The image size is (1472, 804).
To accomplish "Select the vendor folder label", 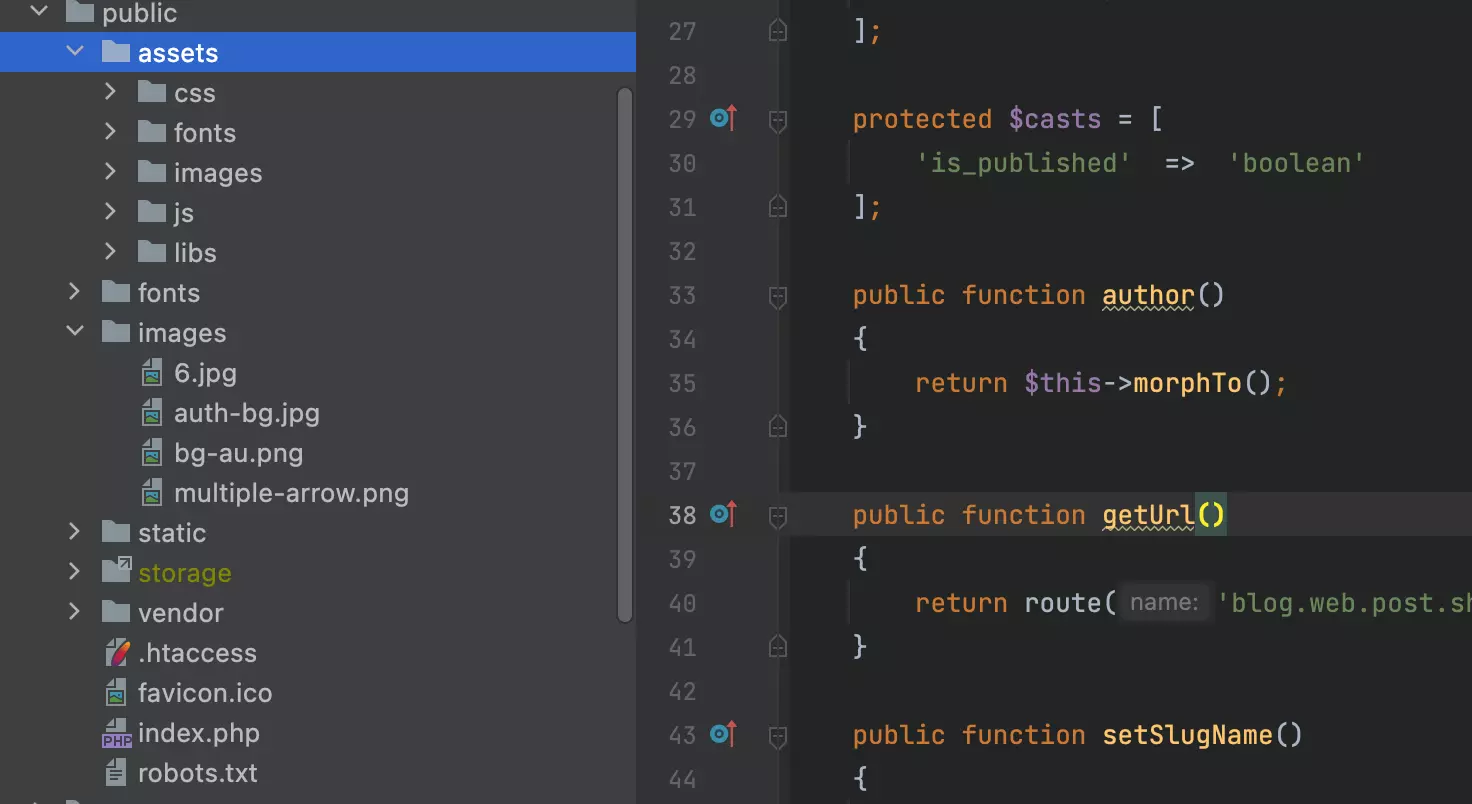I will pos(181,613).
